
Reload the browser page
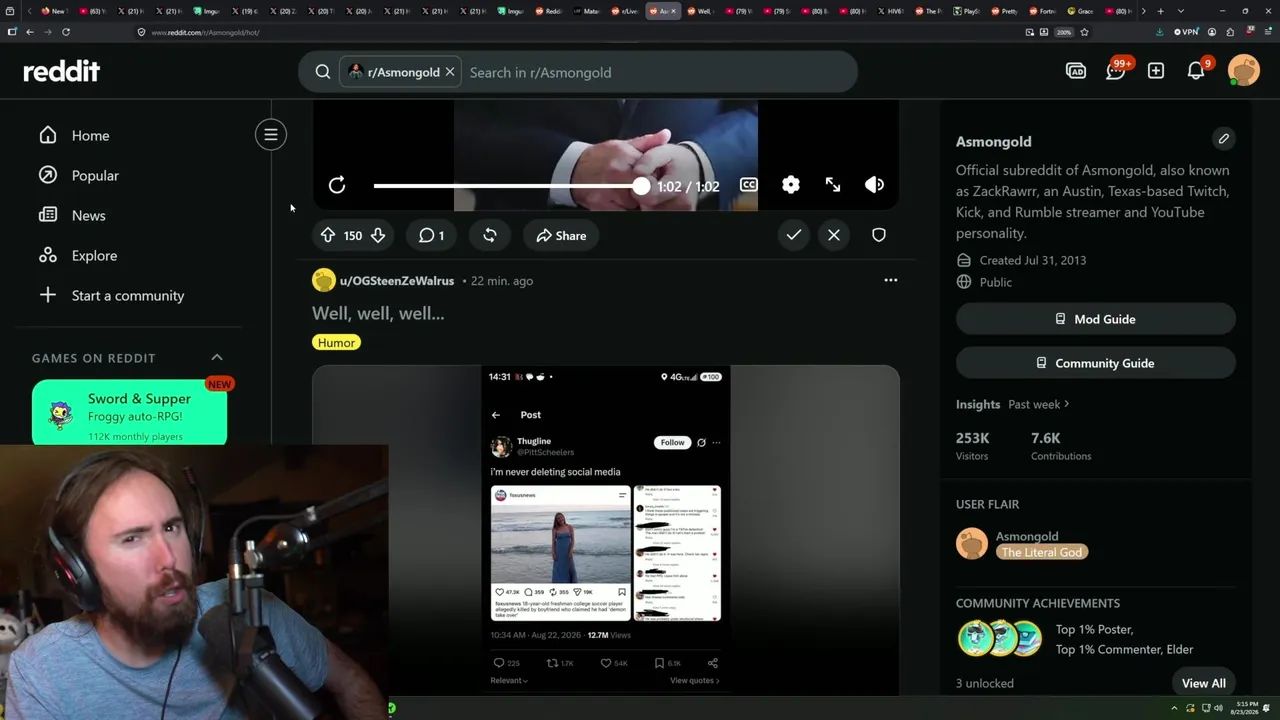(66, 32)
